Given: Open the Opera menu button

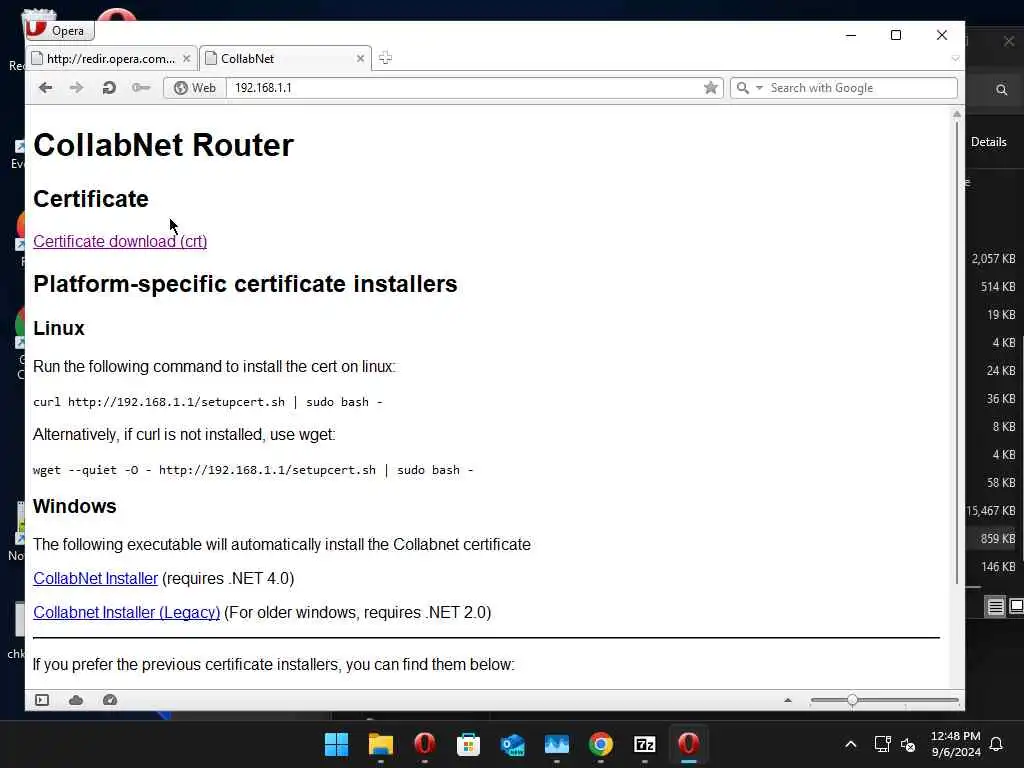Looking at the screenshot, I should (x=59, y=30).
